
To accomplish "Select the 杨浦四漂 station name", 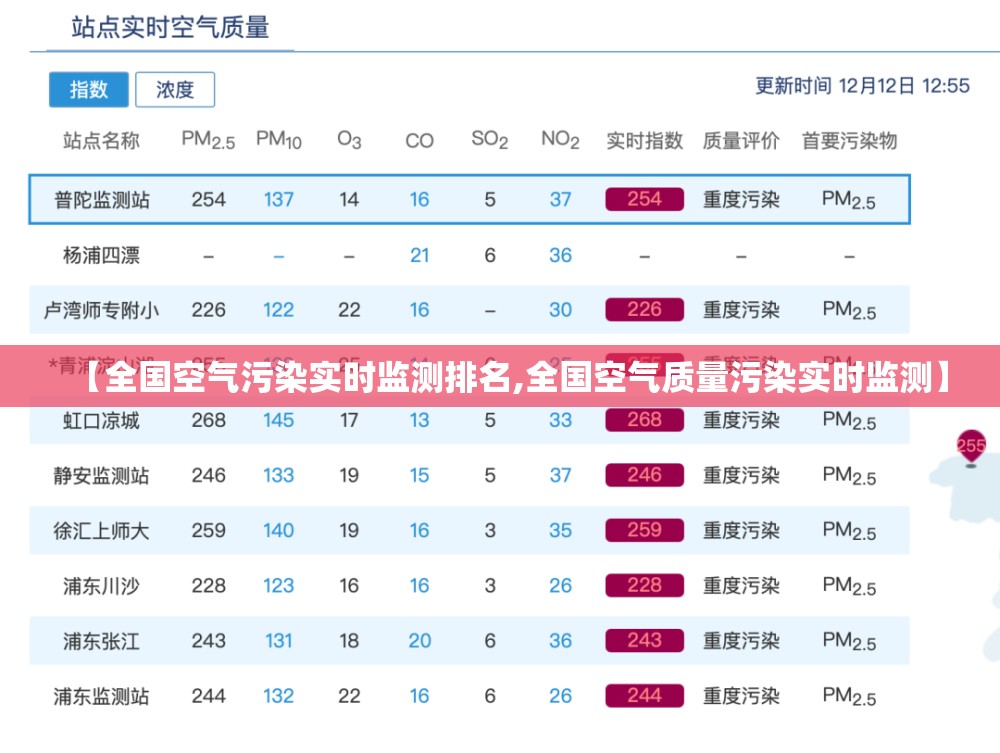I will [x=101, y=256].
